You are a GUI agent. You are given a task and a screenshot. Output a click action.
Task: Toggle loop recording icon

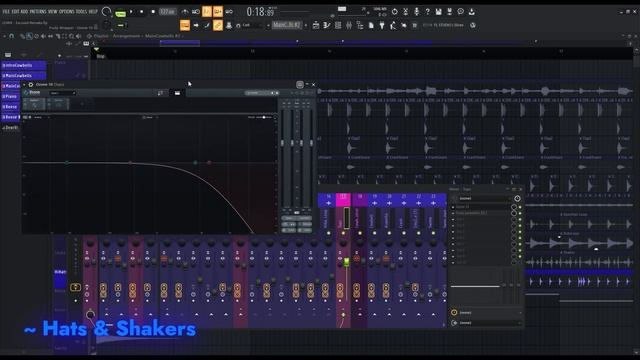point(229,12)
